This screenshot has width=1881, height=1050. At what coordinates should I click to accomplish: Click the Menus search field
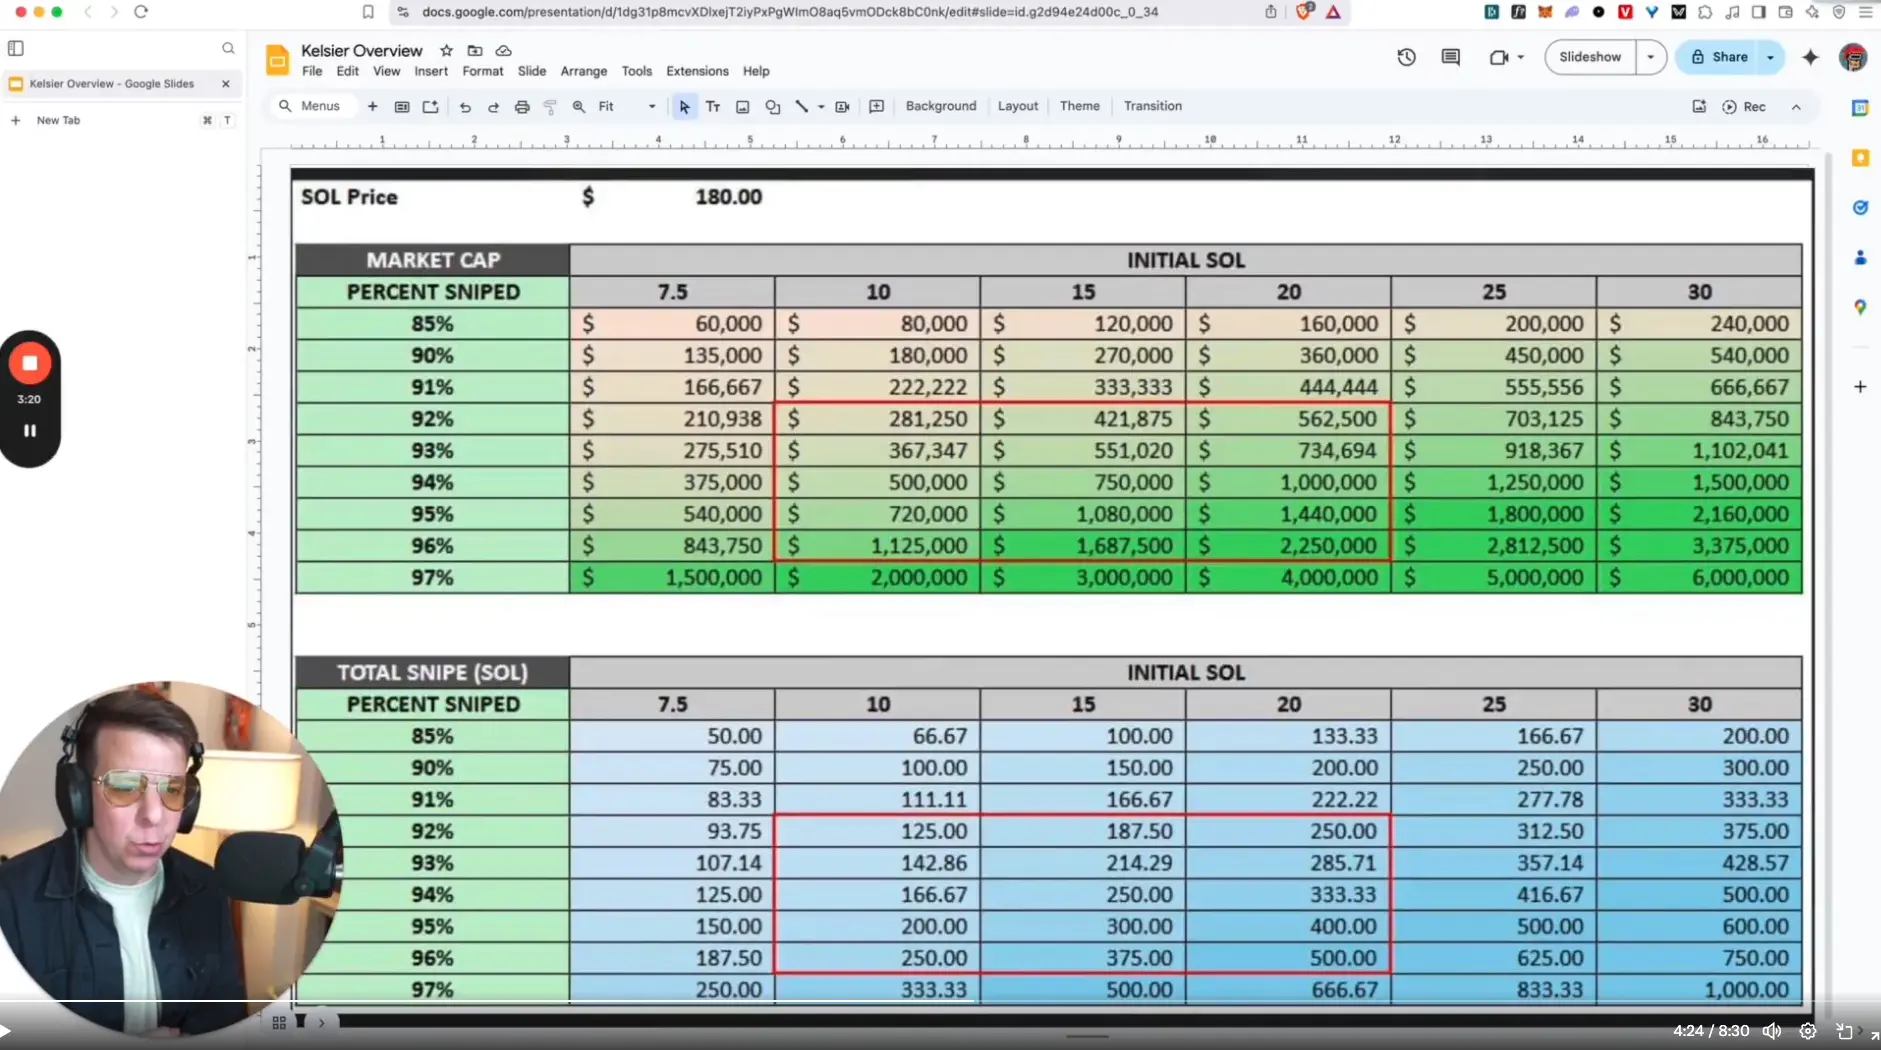point(320,106)
